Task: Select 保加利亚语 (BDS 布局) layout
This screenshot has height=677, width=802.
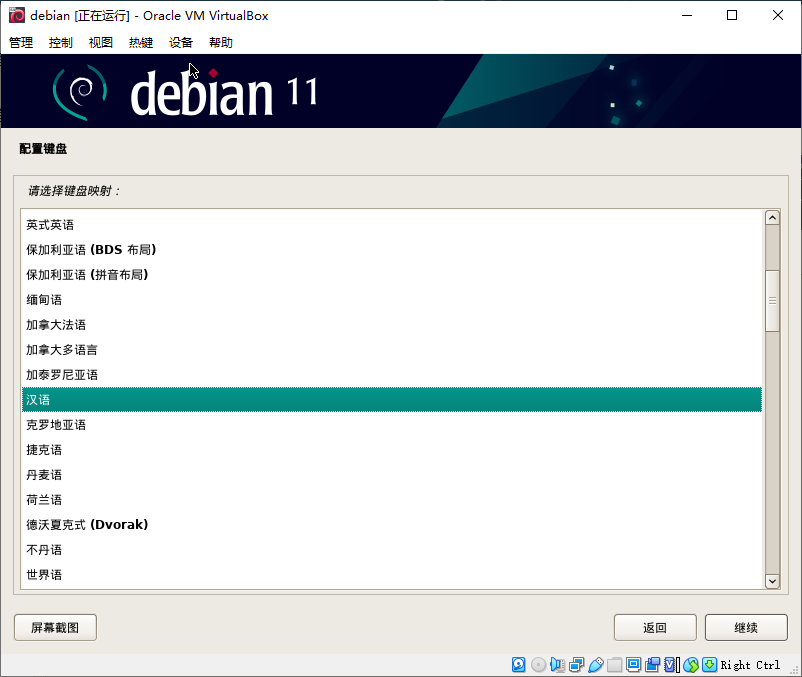Action: click(x=392, y=250)
